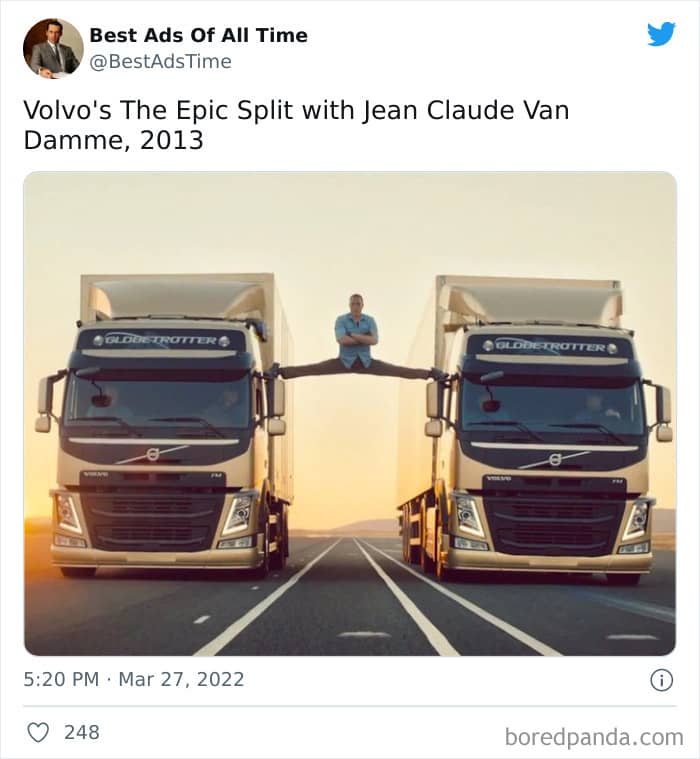Viewport: 700px width, 759px height.
Task: Click Volvo emblem on left truck grille
Action: click(x=153, y=454)
